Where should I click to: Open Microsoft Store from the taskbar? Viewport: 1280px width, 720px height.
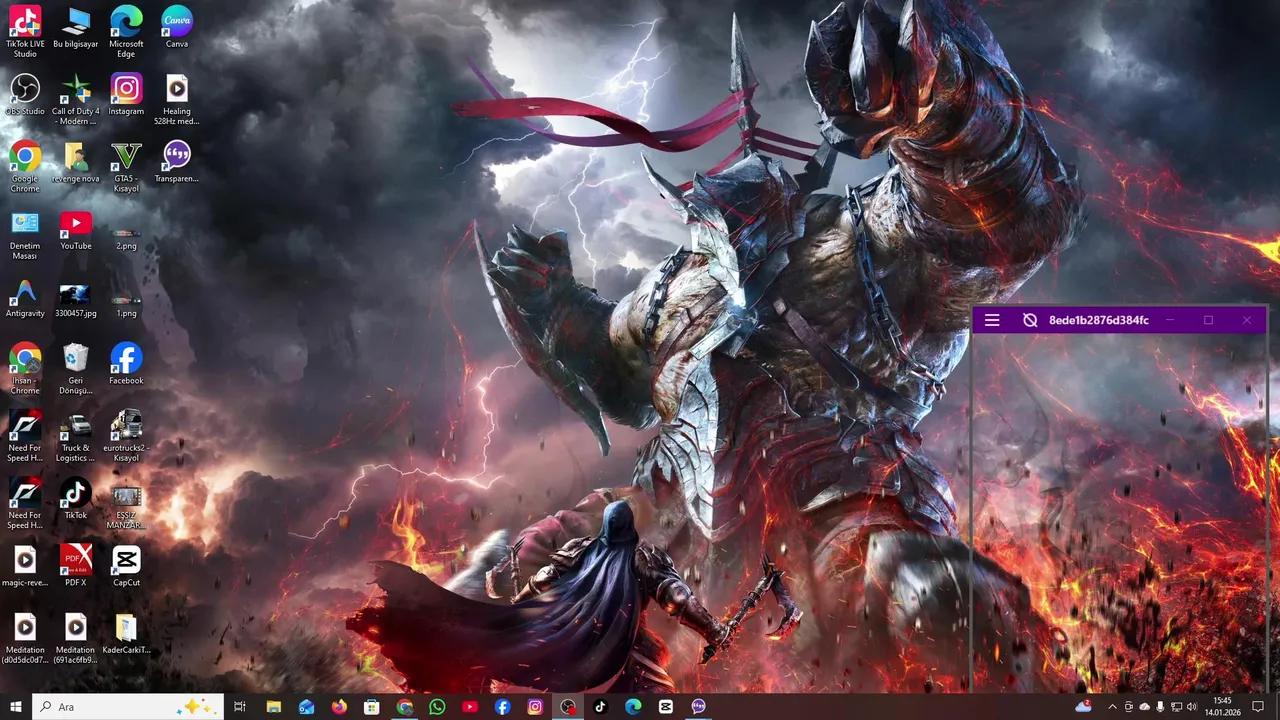[372, 707]
